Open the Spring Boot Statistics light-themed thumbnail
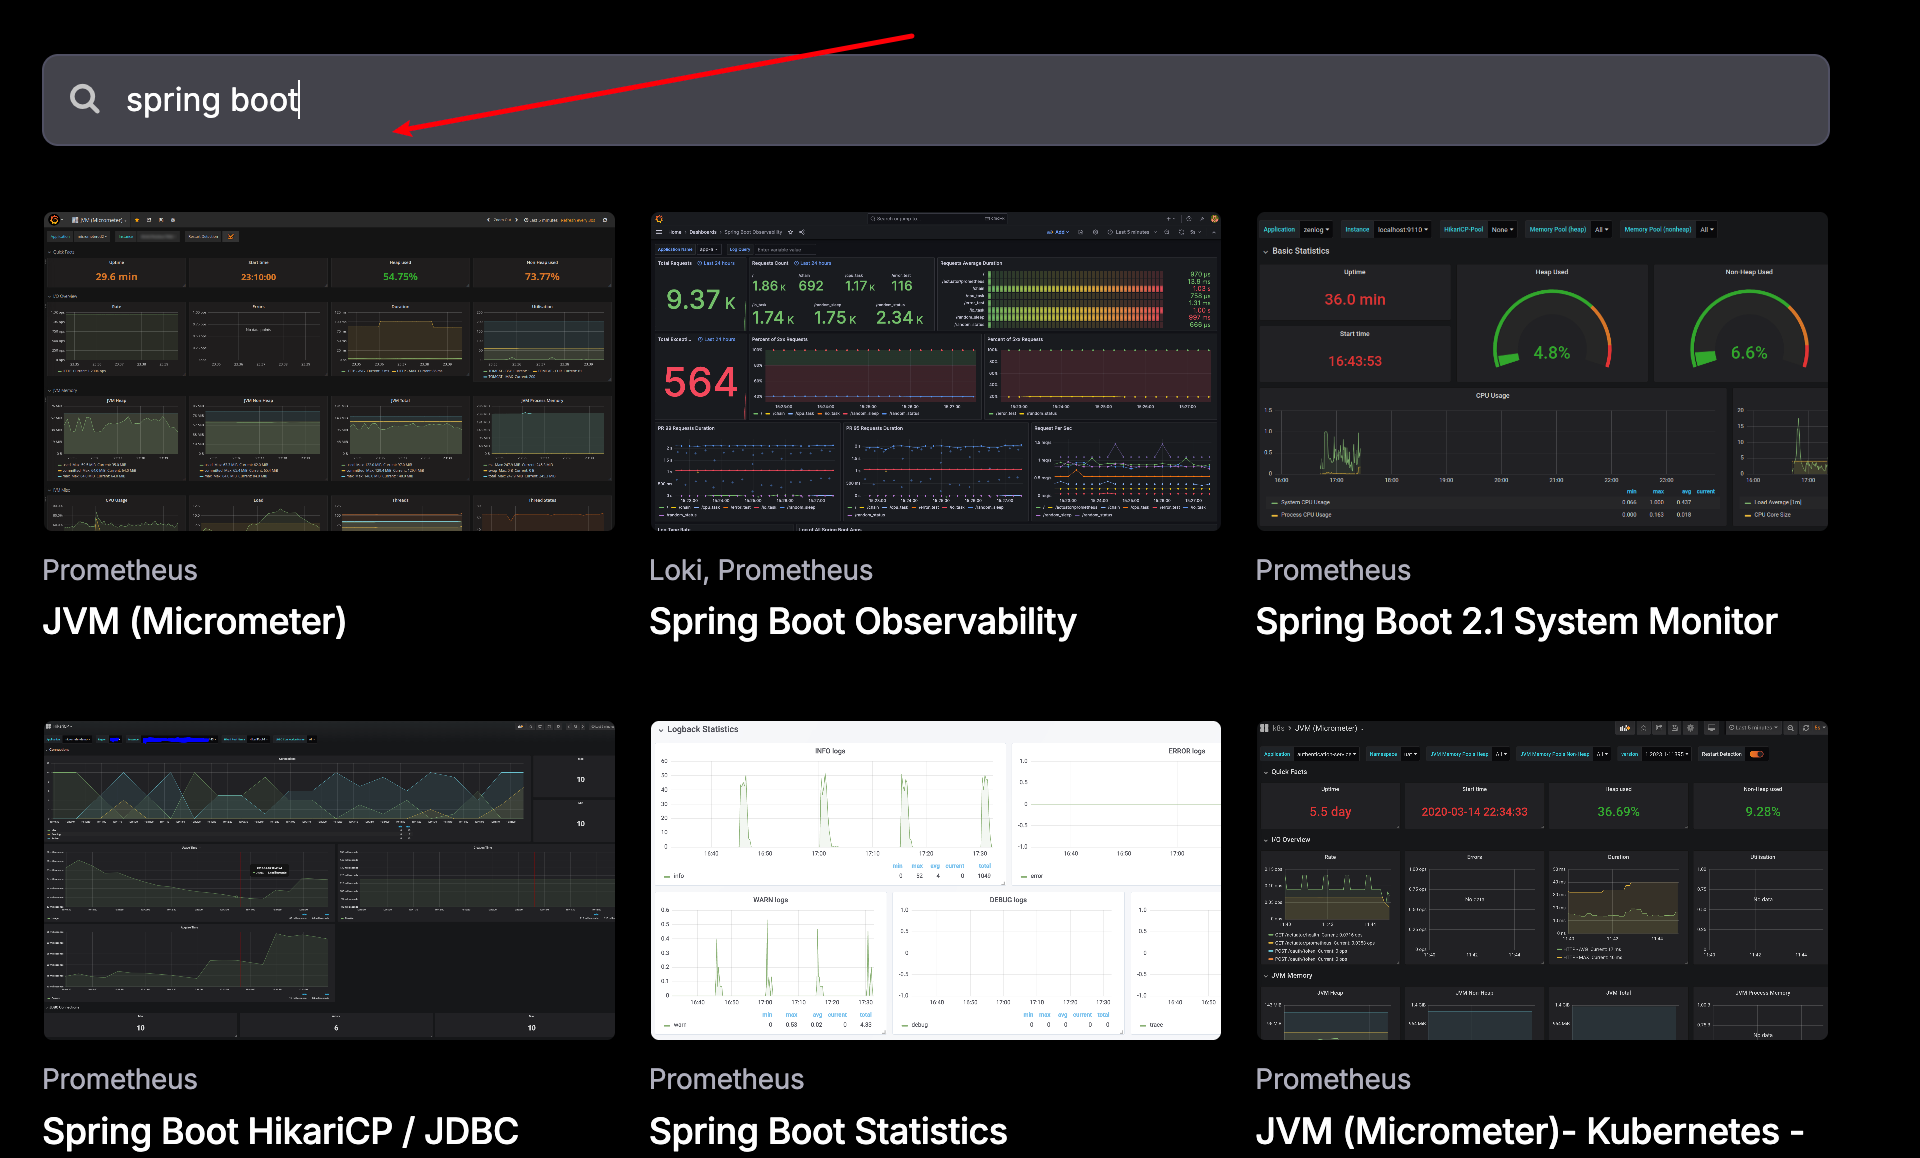This screenshot has height=1158, width=1920. tap(935, 880)
